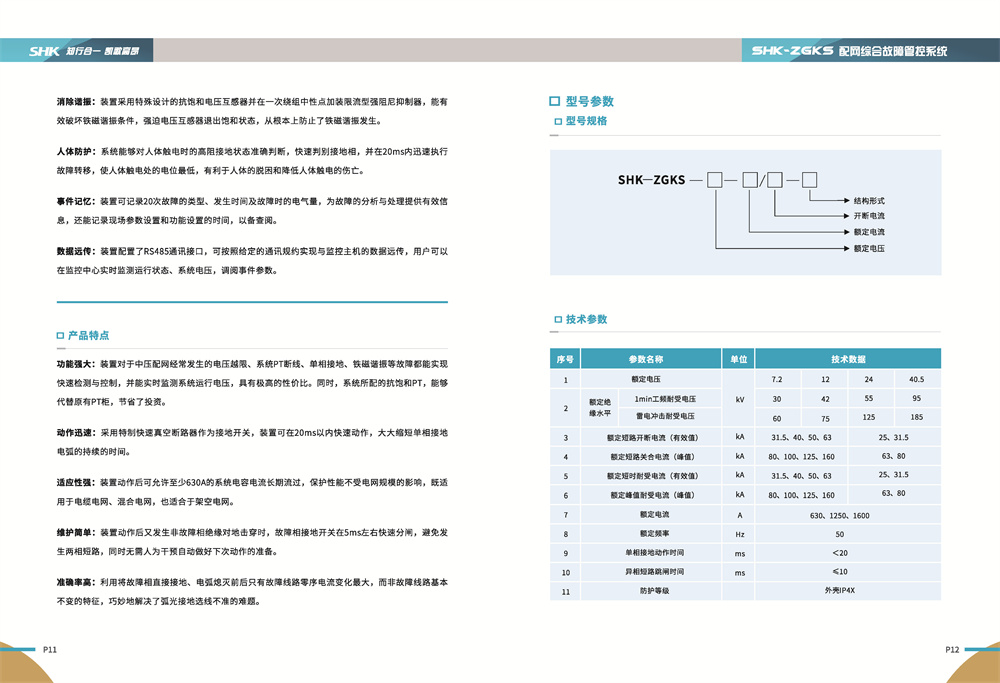Screen dimensions: 1000x683
Task: Click the "185" lightning impulse value
Action: [916, 417]
